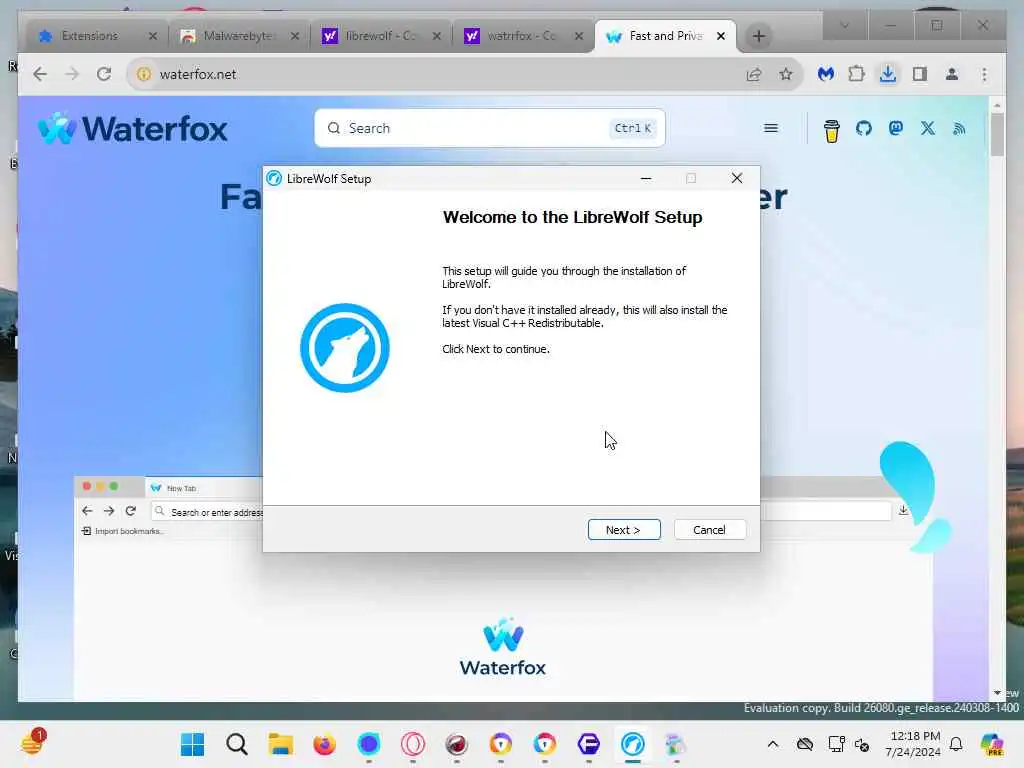Open the clock showing 12:18 PM
The width and height of the screenshot is (1024, 768).
tap(913, 744)
